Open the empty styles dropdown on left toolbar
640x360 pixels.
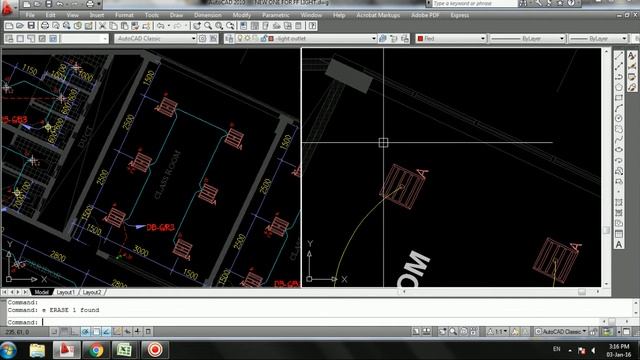(x=84, y=38)
